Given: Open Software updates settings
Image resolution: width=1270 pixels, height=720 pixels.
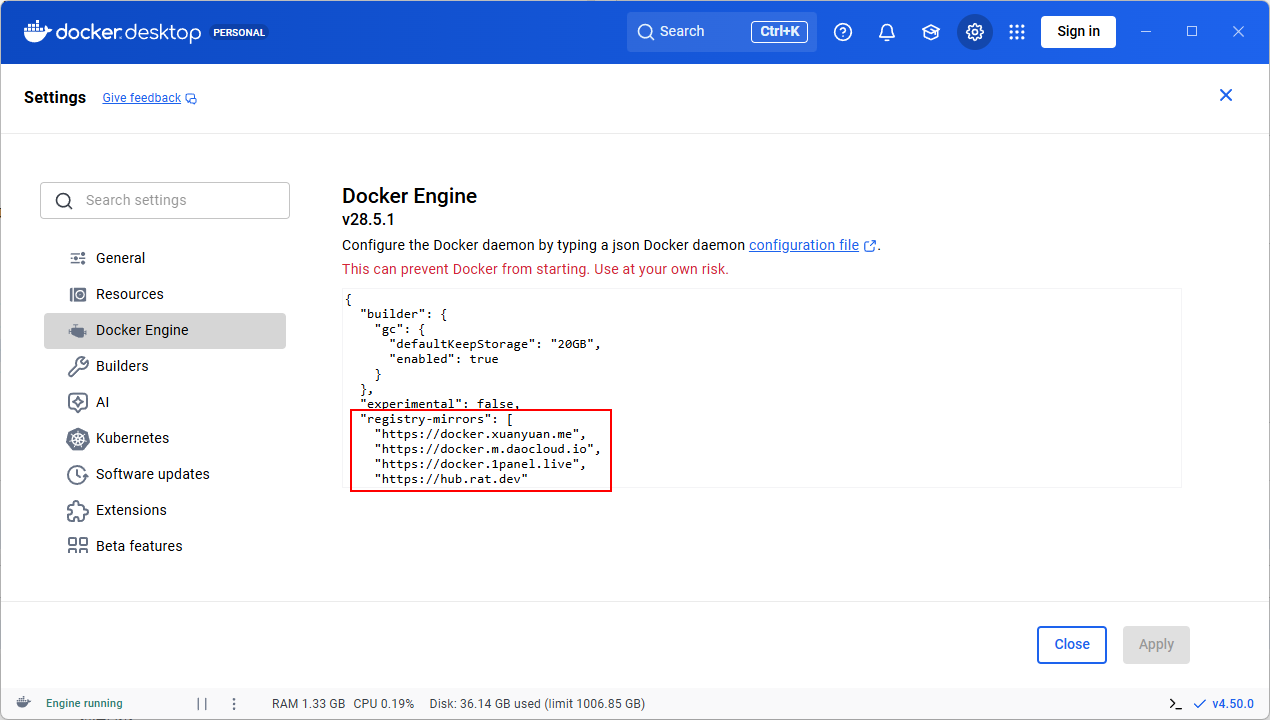Looking at the screenshot, I should pyautogui.click(x=165, y=474).
